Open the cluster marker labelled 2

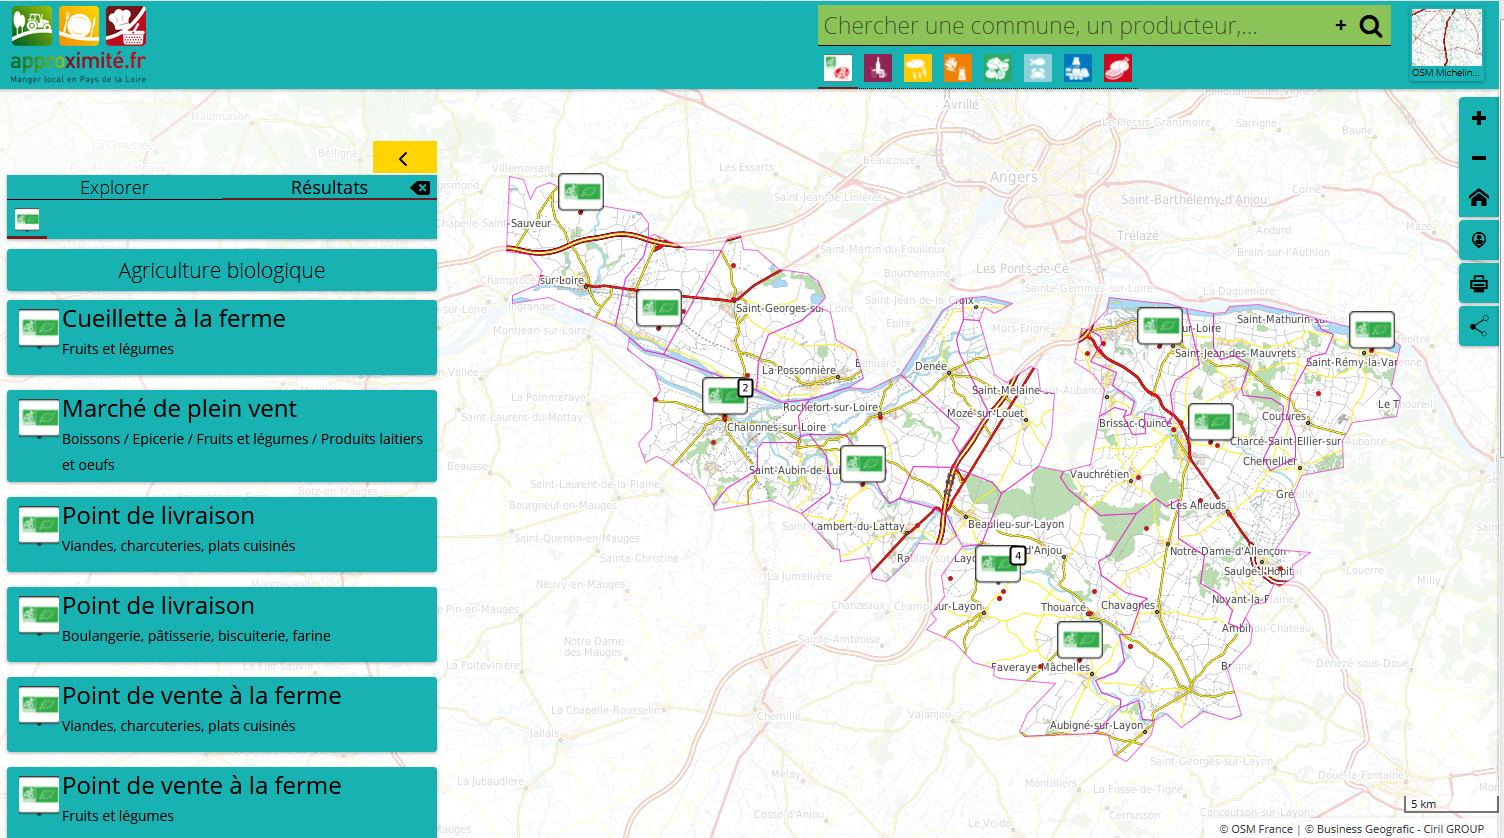coord(726,395)
